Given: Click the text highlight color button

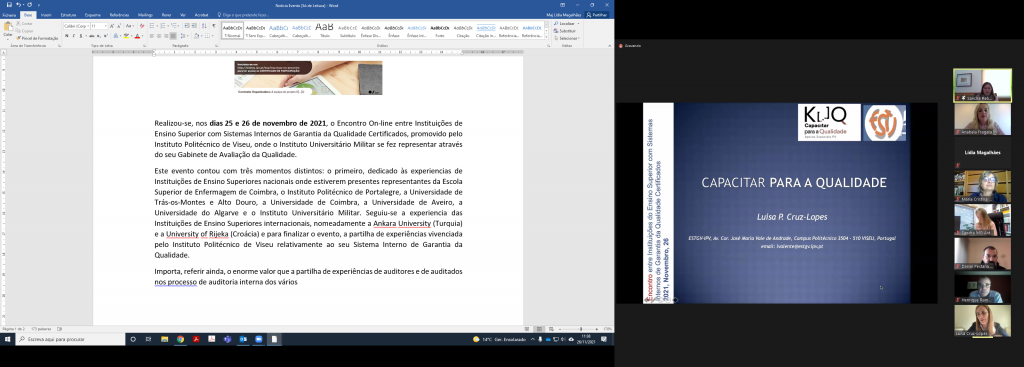Looking at the screenshot, I should [126, 36].
